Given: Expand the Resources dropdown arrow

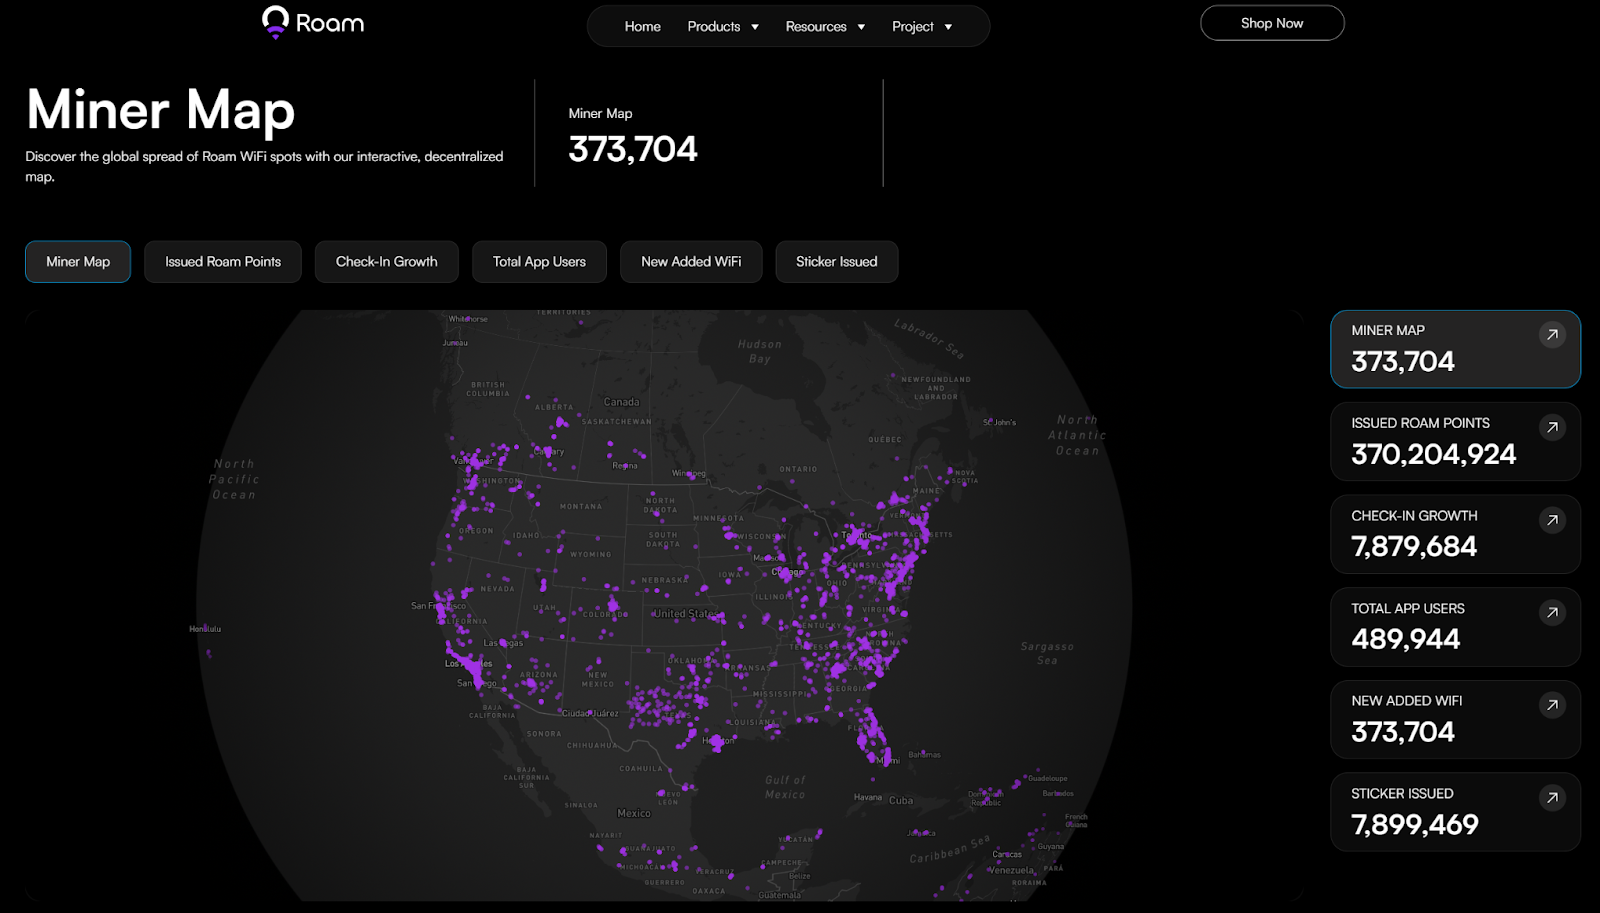Looking at the screenshot, I should coord(861,27).
